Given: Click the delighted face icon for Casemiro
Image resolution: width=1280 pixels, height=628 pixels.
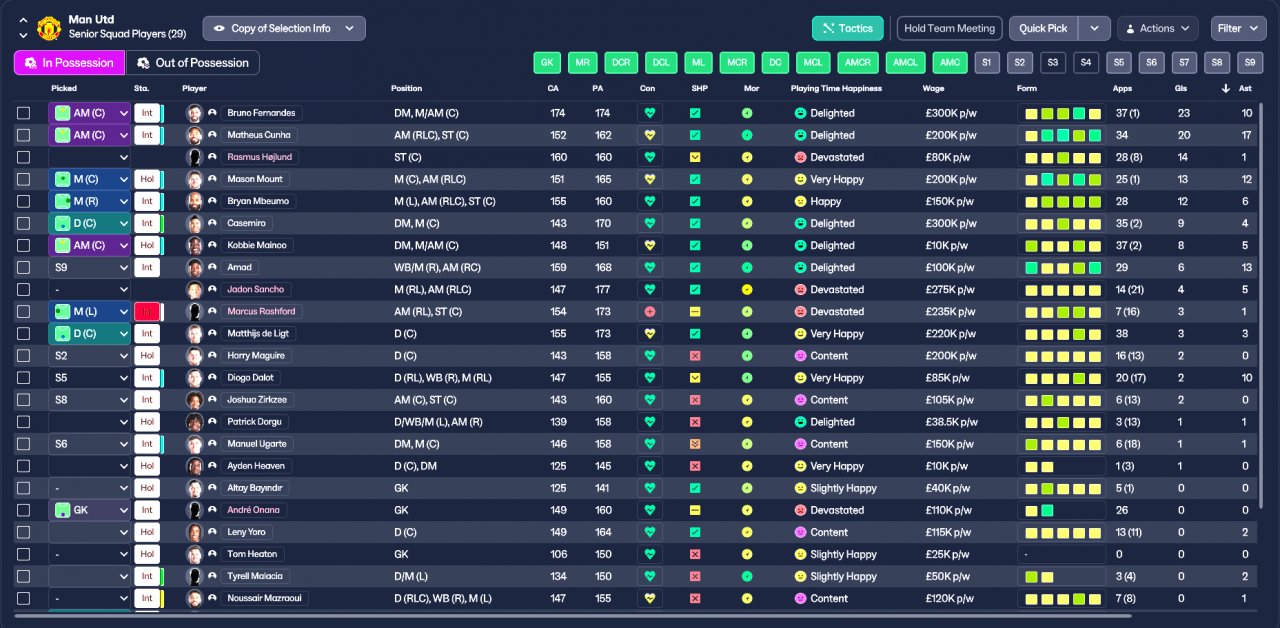Looking at the screenshot, I should [x=800, y=223].
